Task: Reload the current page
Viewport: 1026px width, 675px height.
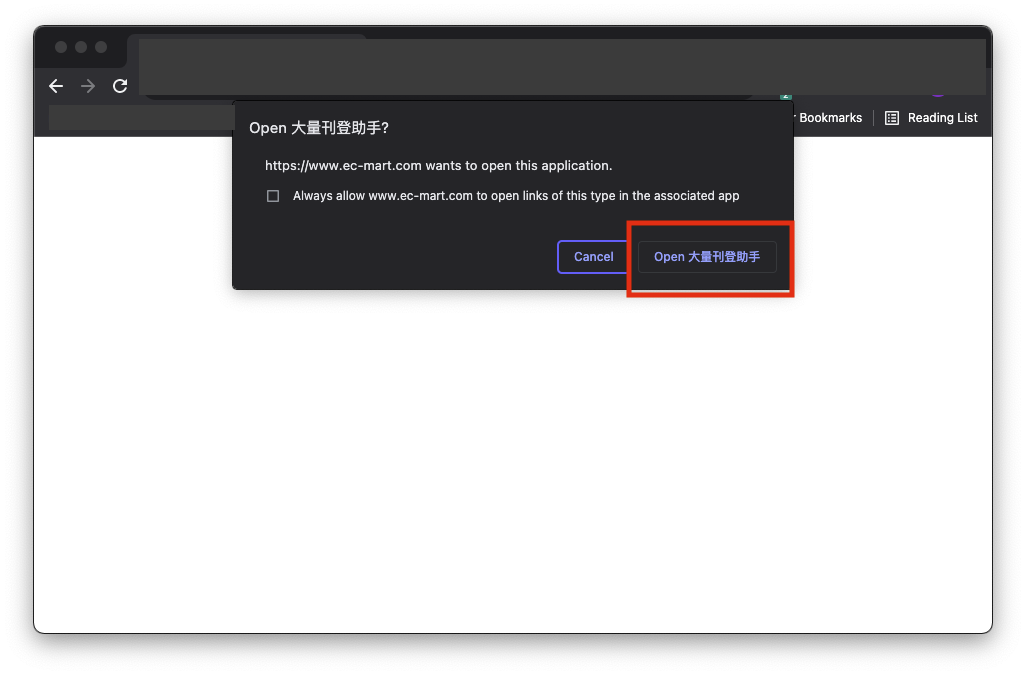Action: 120,86
